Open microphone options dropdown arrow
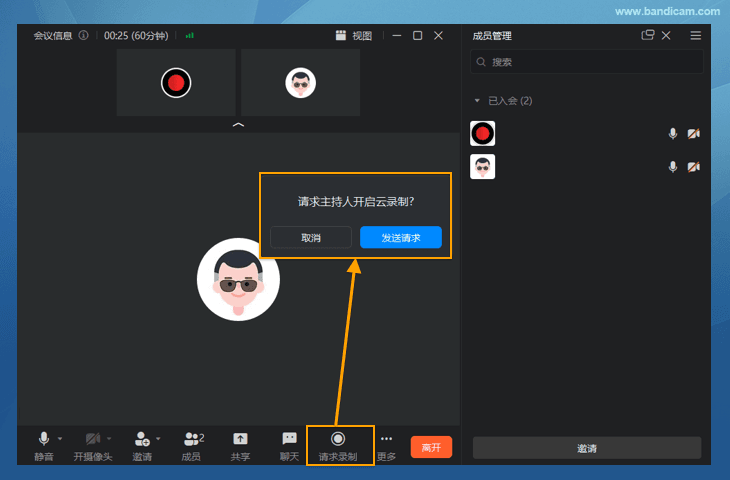Screen dimensions: 730x480 tap(60, 439)
